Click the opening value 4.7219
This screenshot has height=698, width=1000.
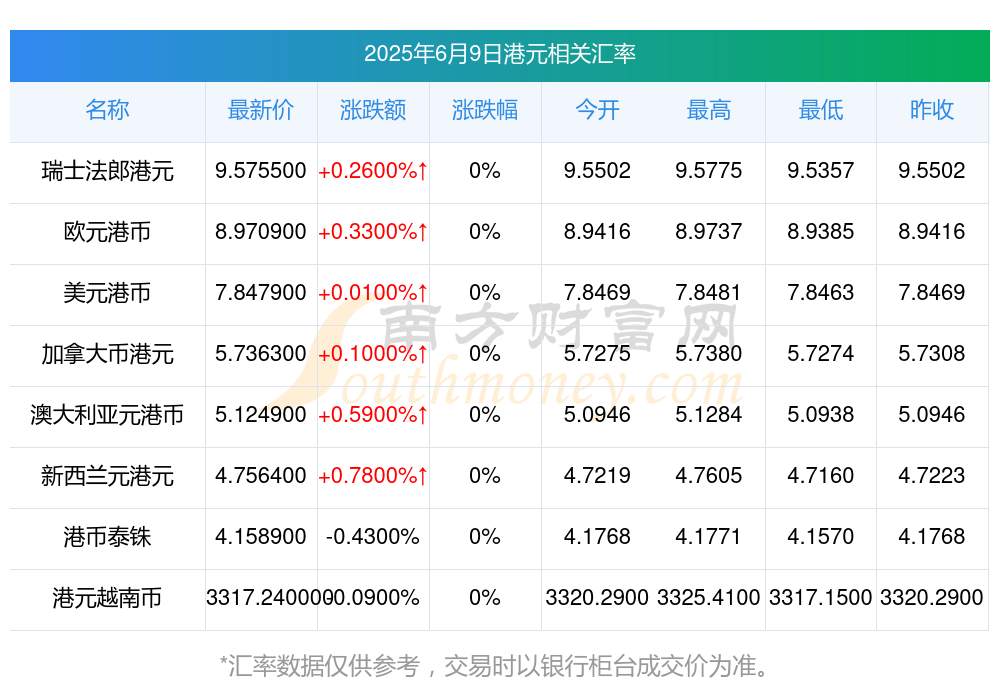597,476
